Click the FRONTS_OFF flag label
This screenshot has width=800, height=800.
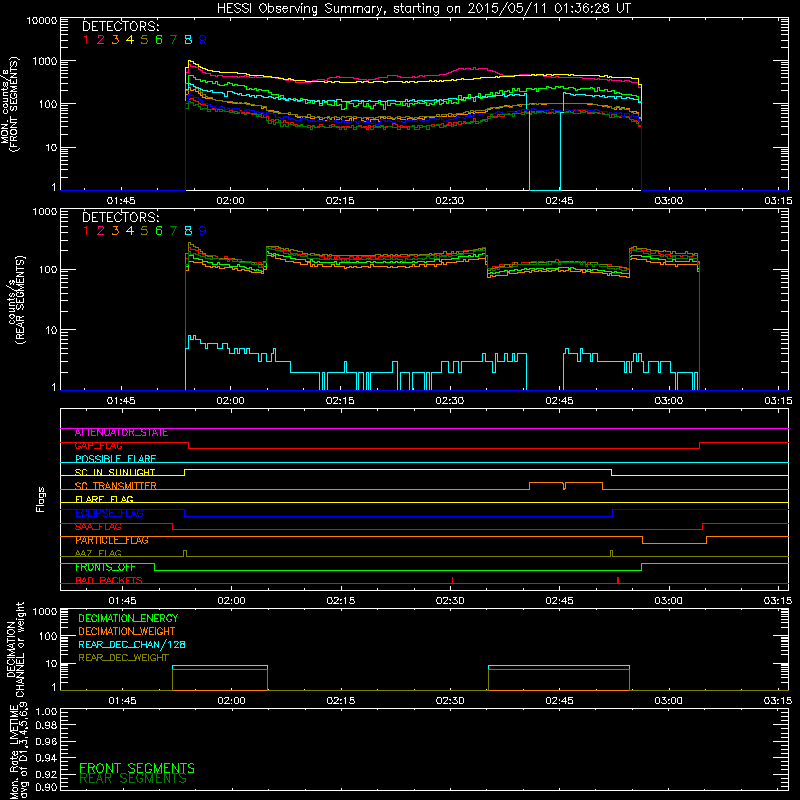[105, 567]
